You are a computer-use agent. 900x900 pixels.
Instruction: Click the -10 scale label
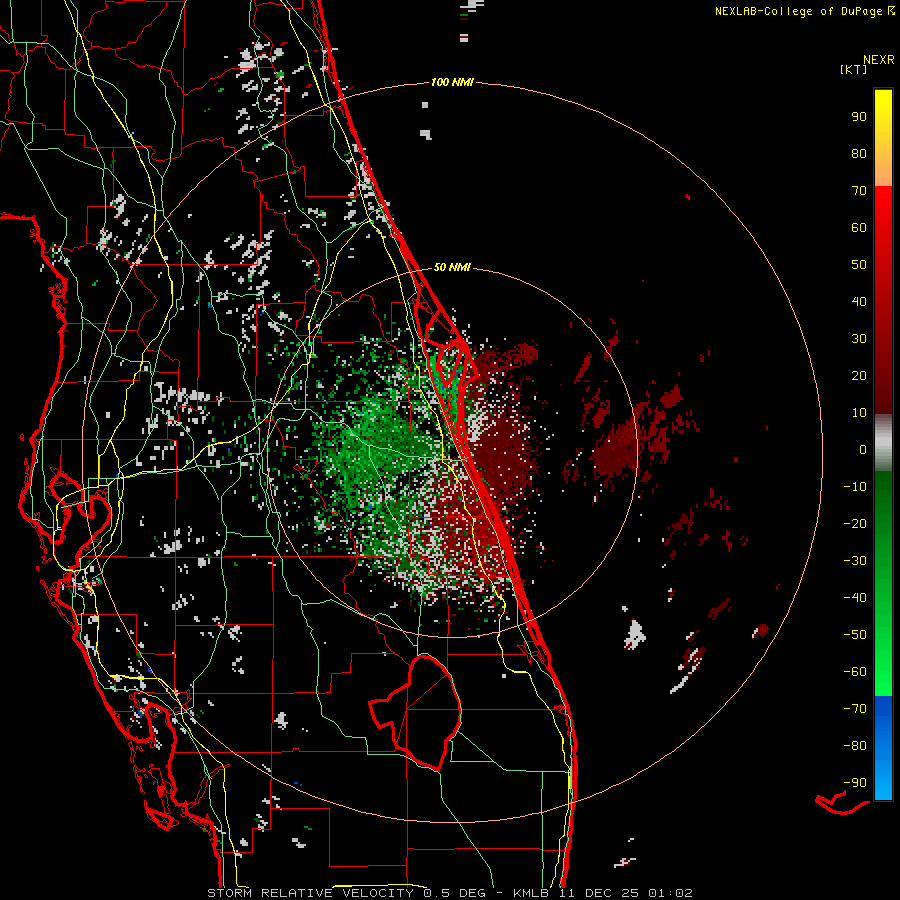pos(855,487)
